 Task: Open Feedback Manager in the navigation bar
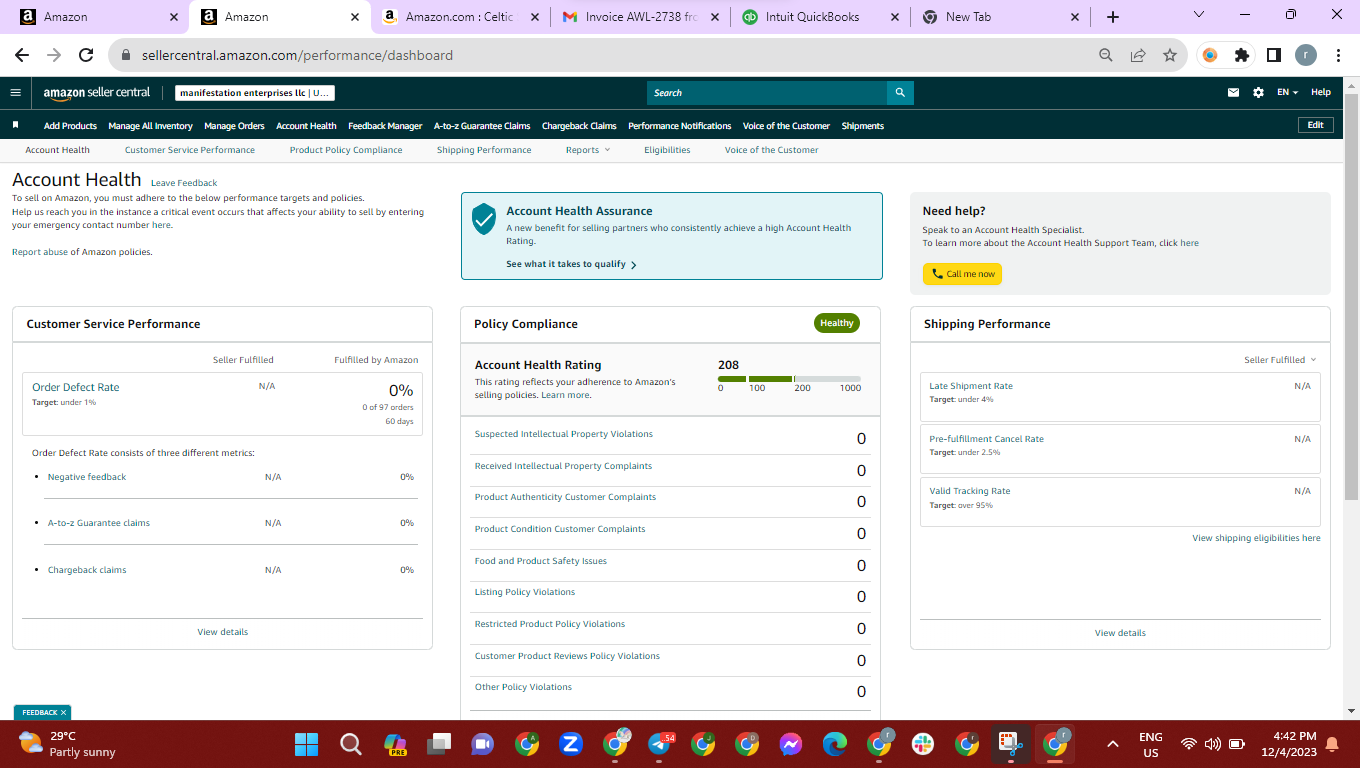tap(385, 126)
